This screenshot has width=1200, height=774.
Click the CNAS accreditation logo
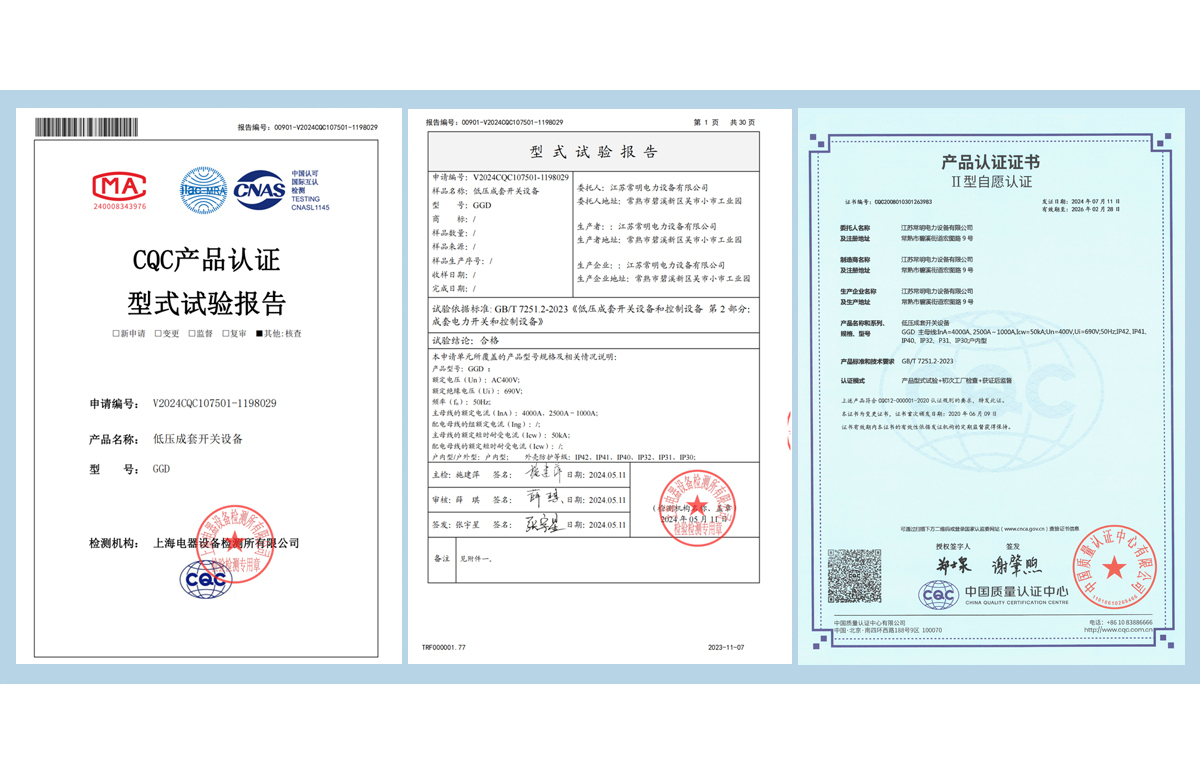pos(259,189)
